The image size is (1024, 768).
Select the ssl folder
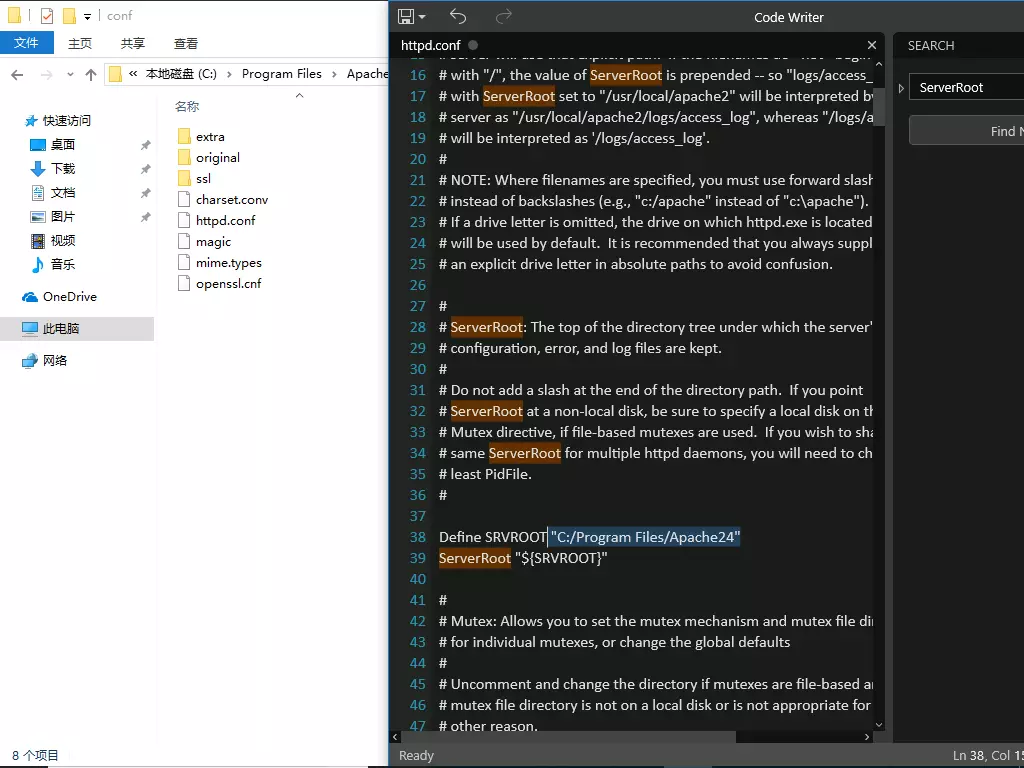[203, 178]
